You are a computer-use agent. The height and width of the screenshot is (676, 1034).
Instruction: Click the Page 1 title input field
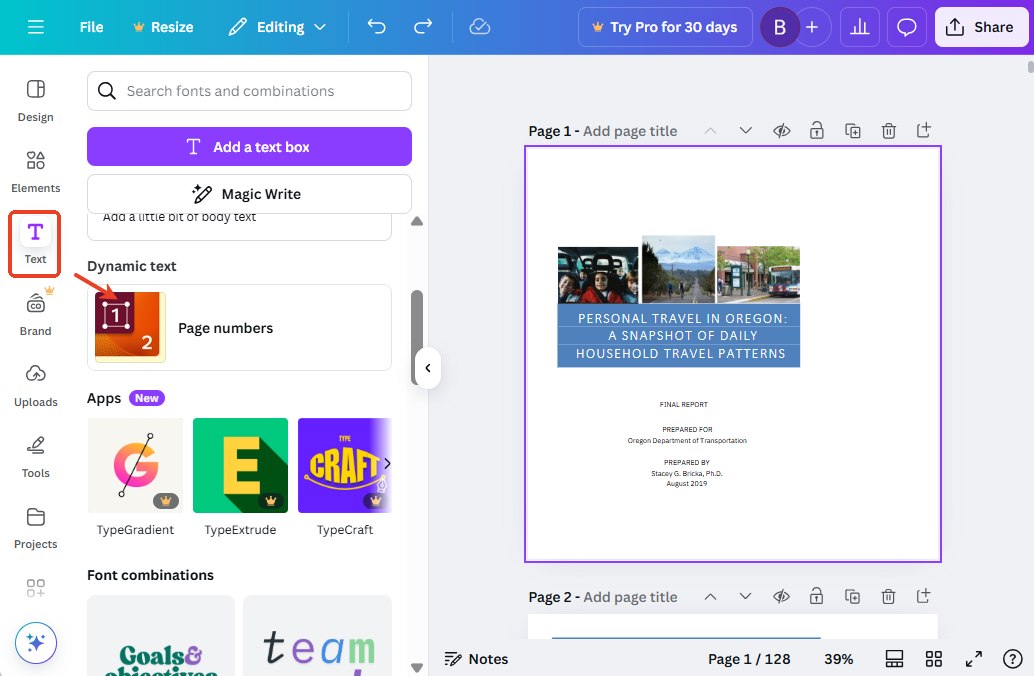coord(631,130)
